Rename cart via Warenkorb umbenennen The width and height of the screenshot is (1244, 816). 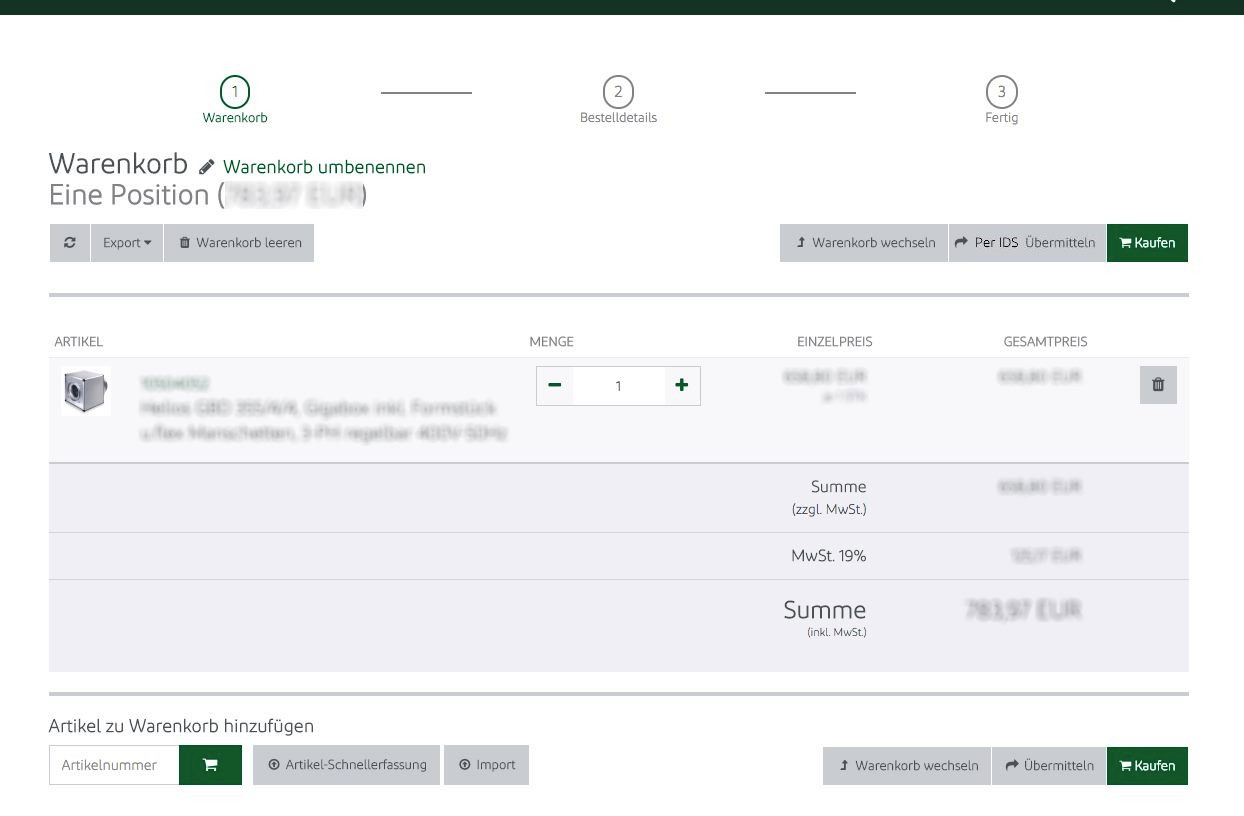click(x=324, y=167)
